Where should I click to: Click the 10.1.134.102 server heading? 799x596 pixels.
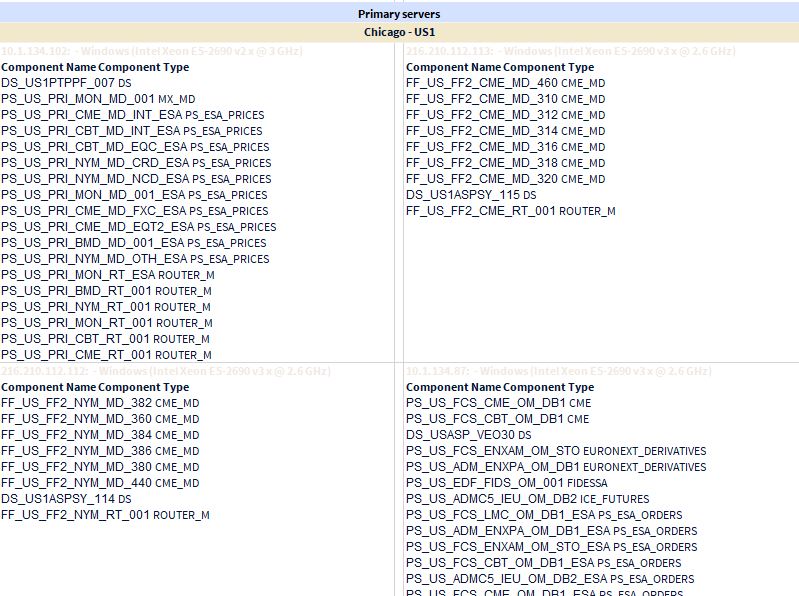pos(152,51)
